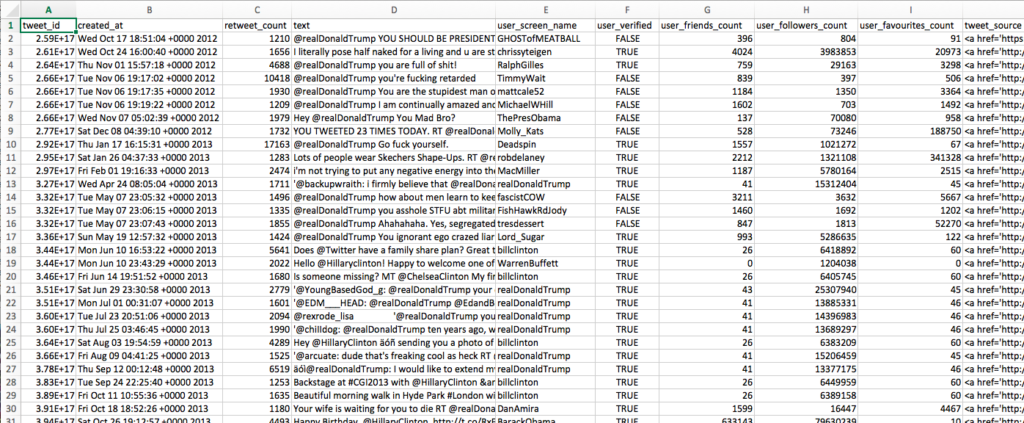The image size is (1024, 423).
Task: Click the tweet_source header cell
Action: (992, 23)
